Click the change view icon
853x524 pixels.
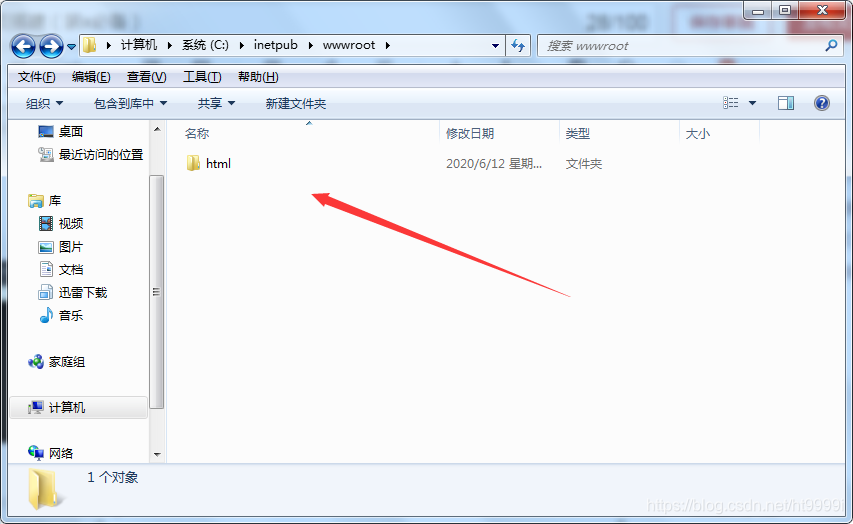731,103
